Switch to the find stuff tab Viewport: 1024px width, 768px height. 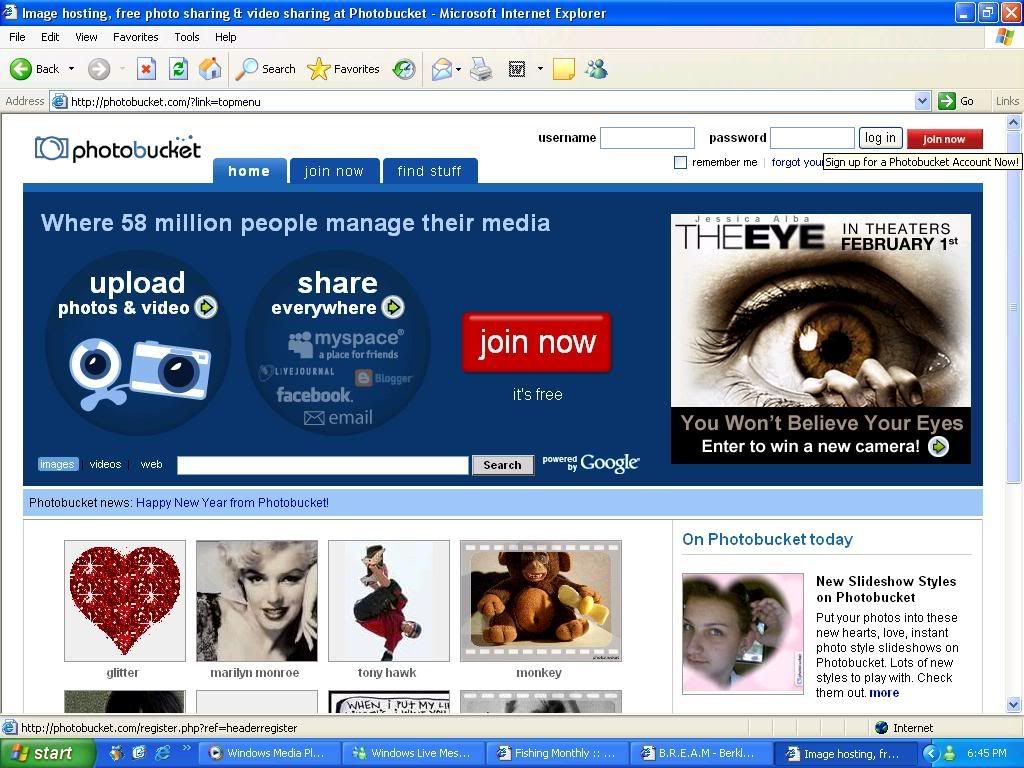click(x=430, y=171)
